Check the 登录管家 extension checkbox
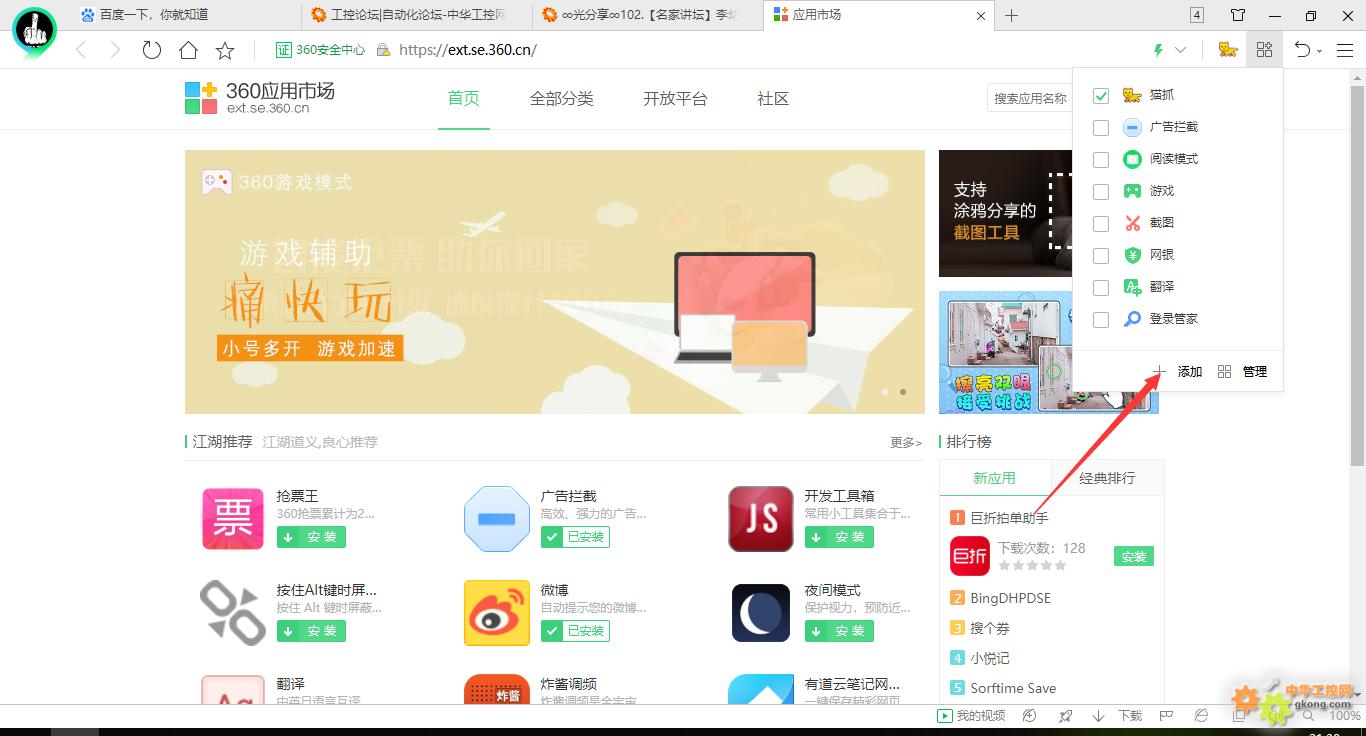Image resolution: width=1366 pixels, height=736 pixels. (x=1101, y=319)
